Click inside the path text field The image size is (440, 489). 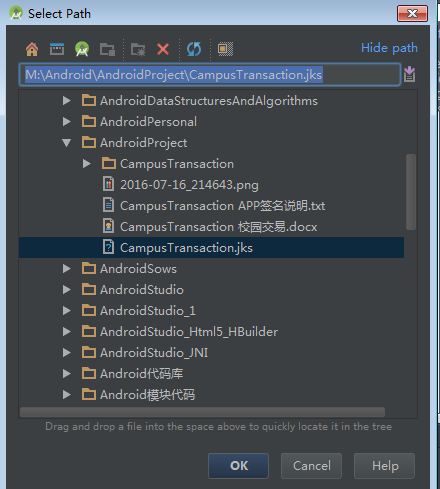pos(210,74)
